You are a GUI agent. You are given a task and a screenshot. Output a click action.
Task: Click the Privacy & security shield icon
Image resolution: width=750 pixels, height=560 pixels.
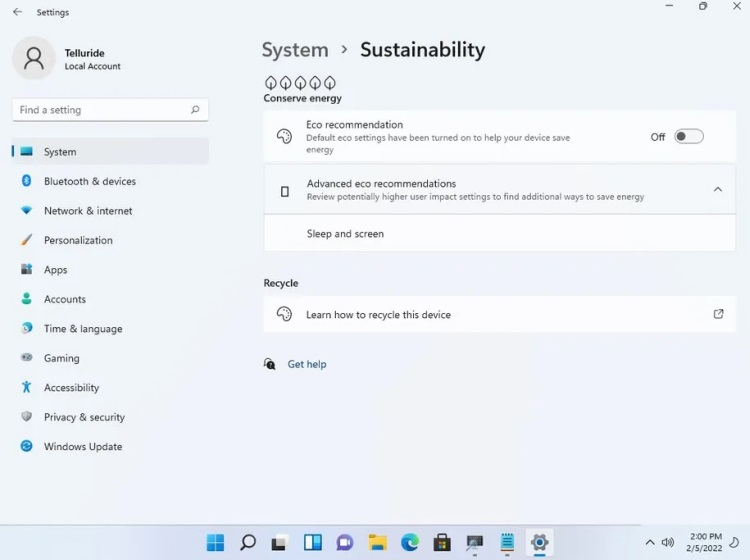(x=27, y=417)
